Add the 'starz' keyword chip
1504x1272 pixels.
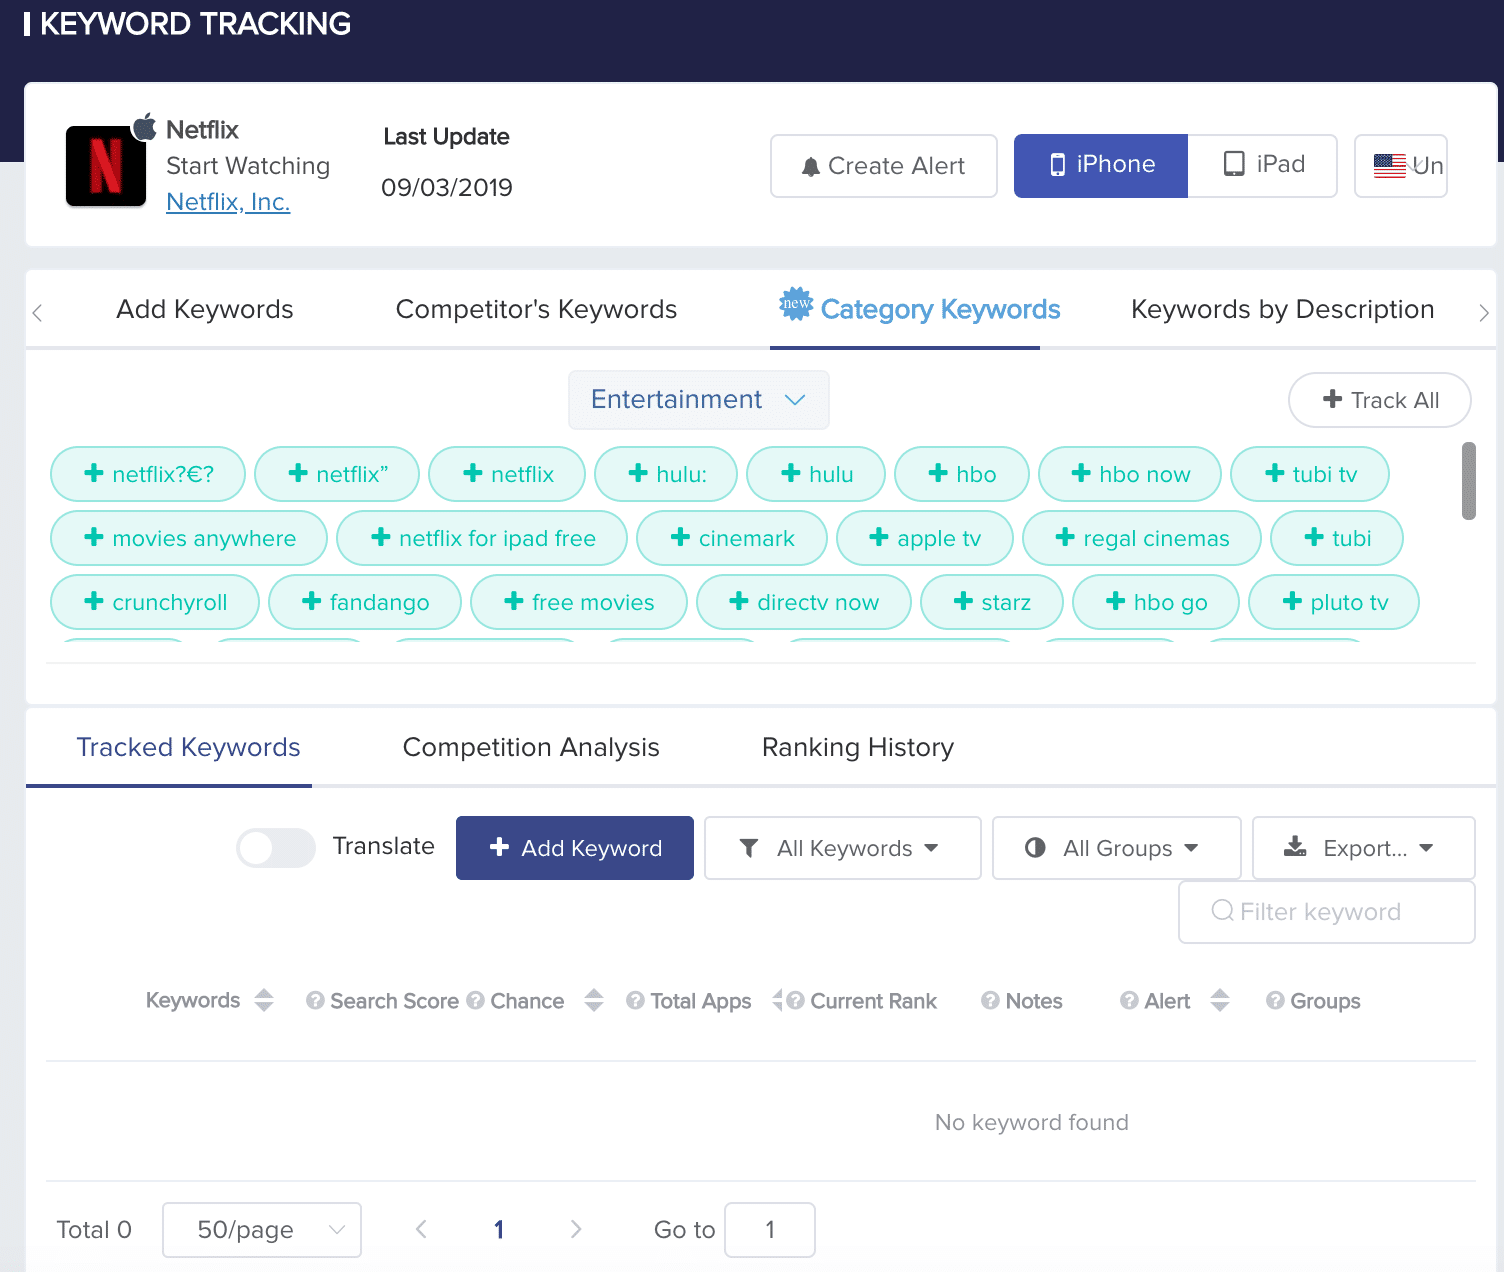[992, 602]
